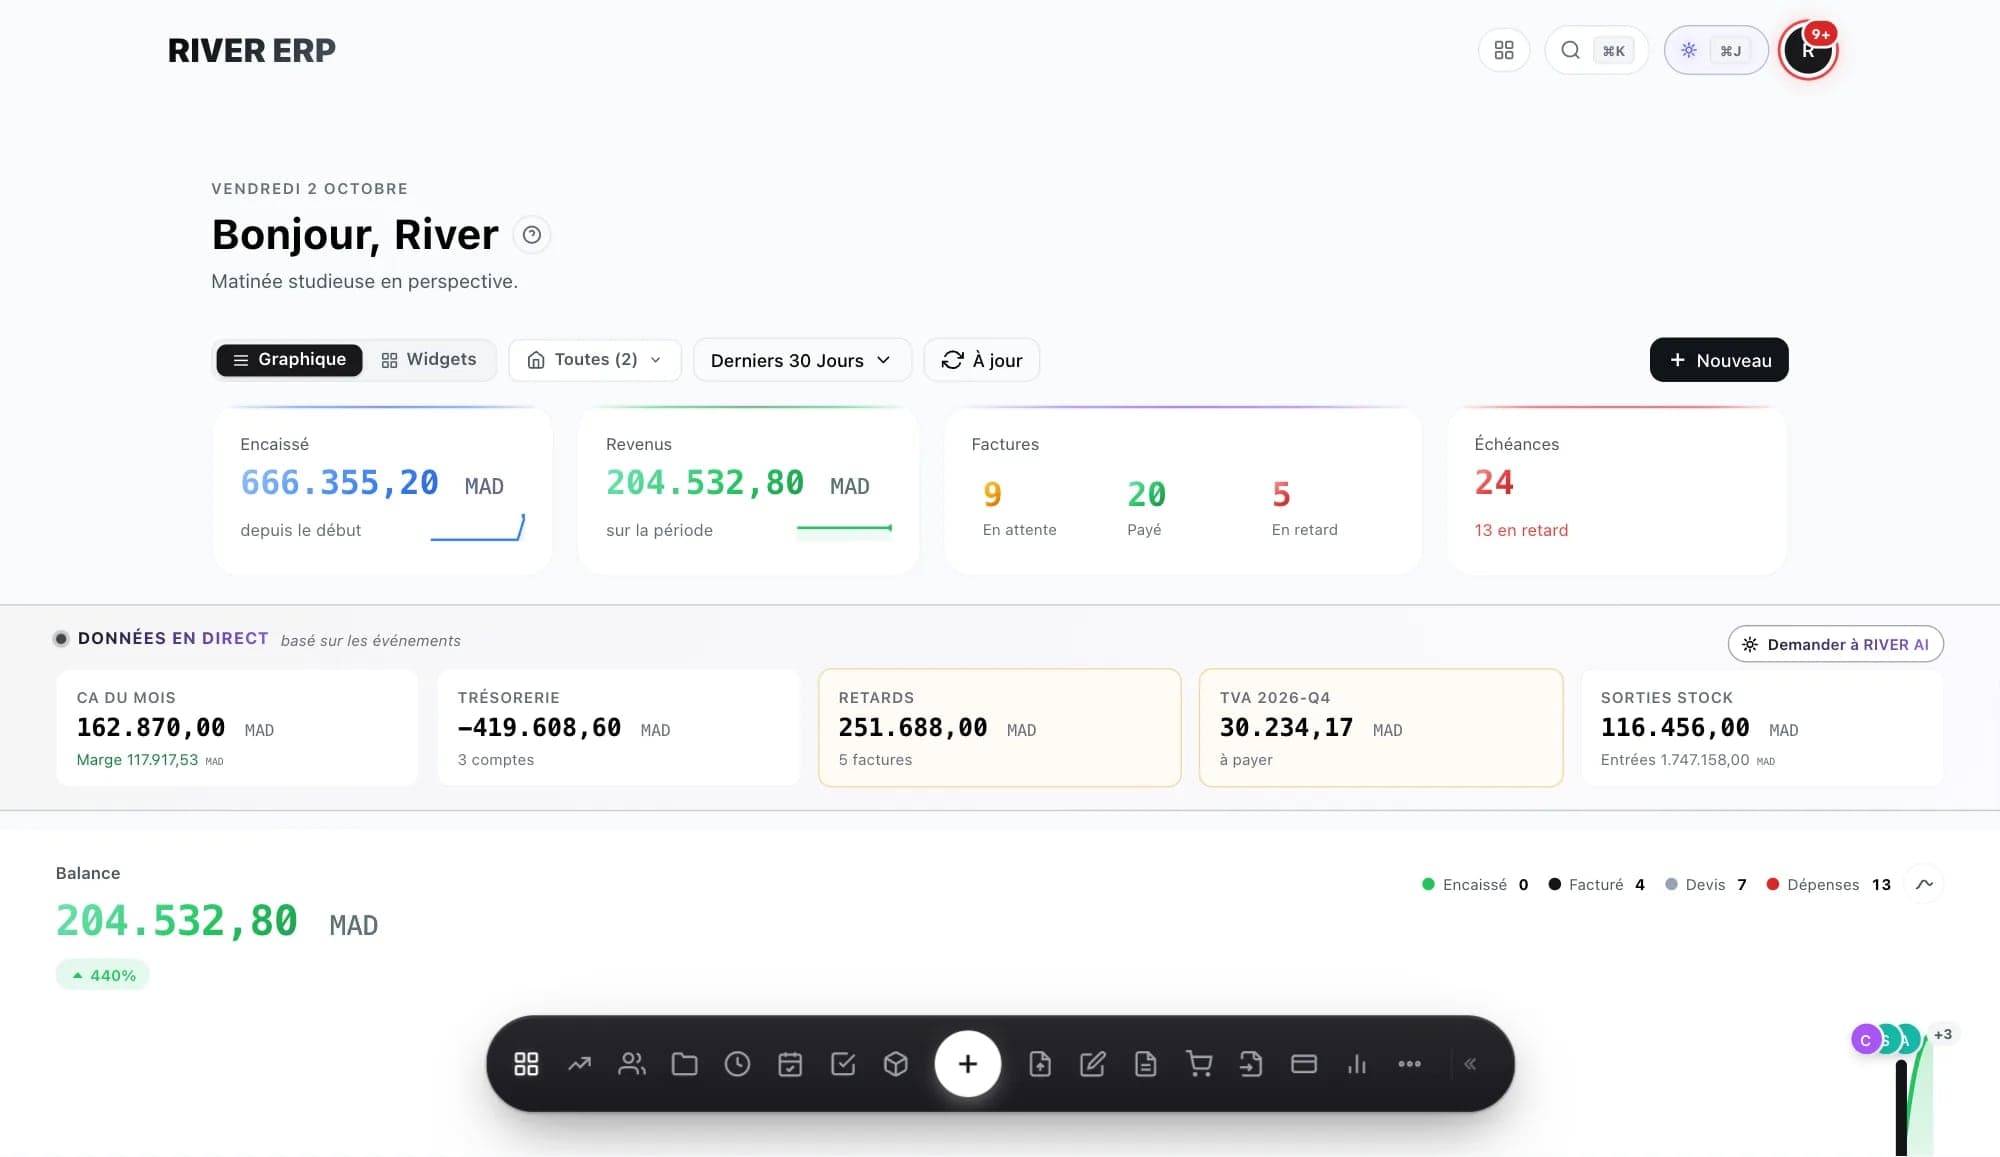
Task: Open the checkbox tasks icon in the dock
Action: [843, 1064]
